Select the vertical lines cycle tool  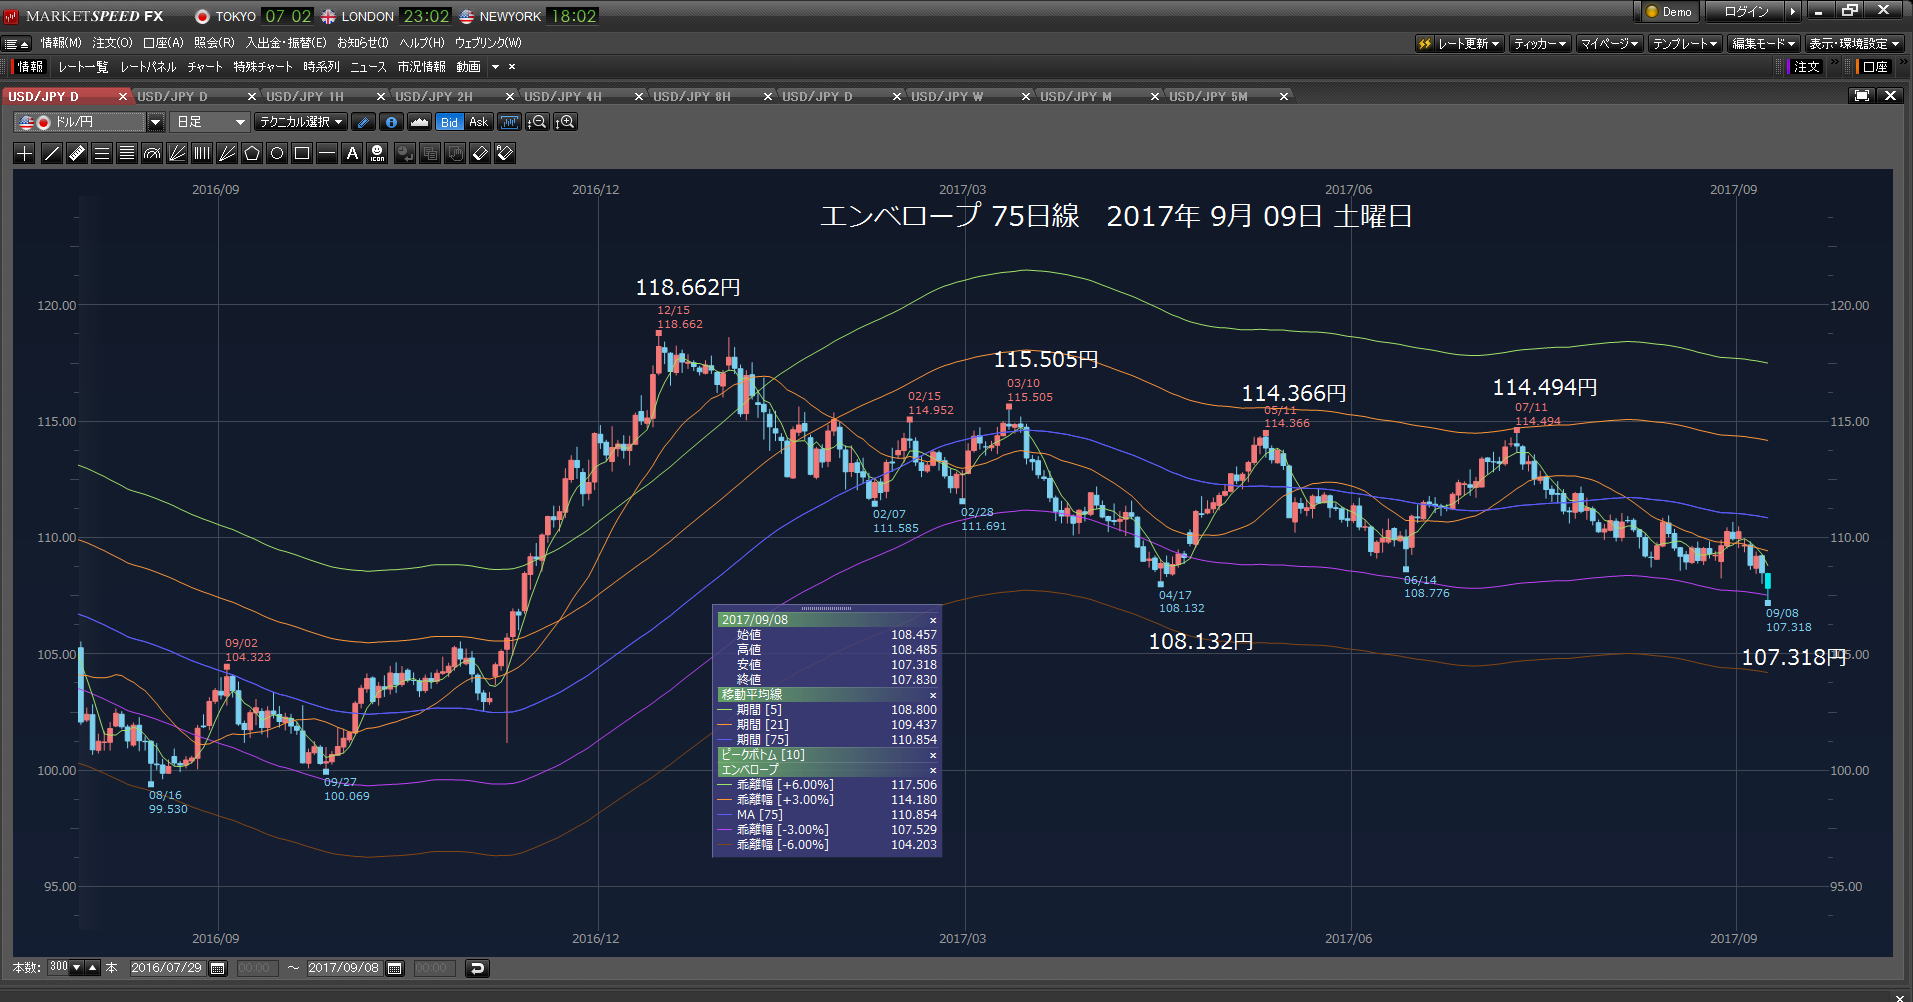[202, 153]
